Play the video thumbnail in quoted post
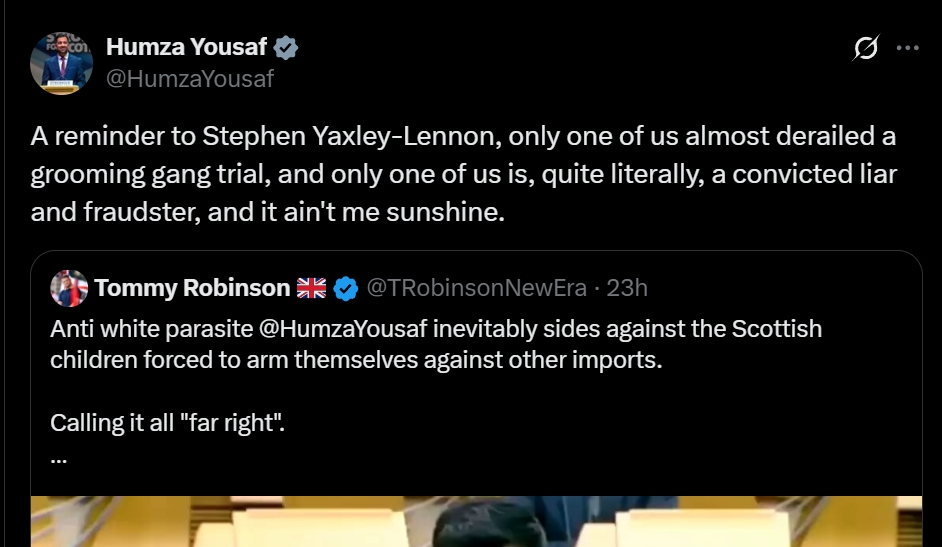The width and height of the screenshot is (942, 547). tap(476, 521)
